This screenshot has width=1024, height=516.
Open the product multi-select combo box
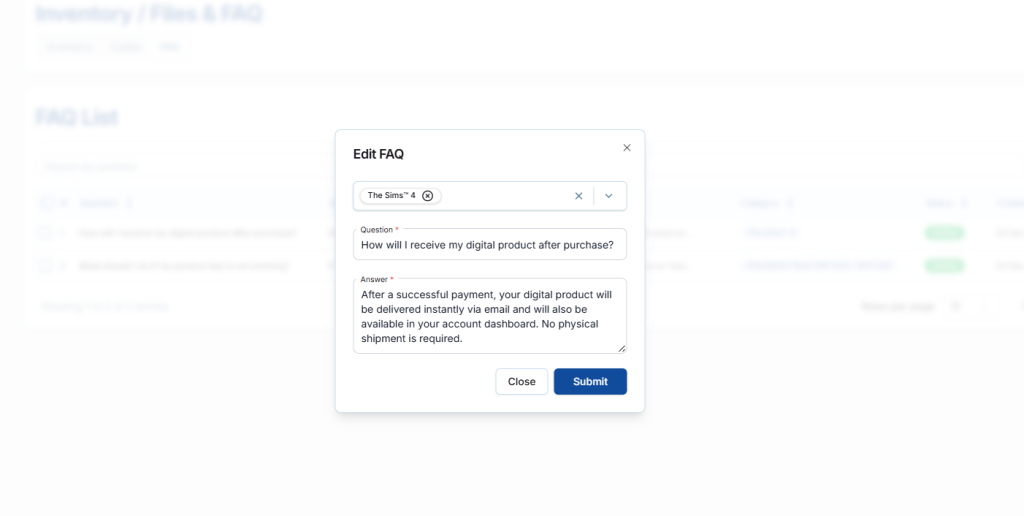[505, 196]
